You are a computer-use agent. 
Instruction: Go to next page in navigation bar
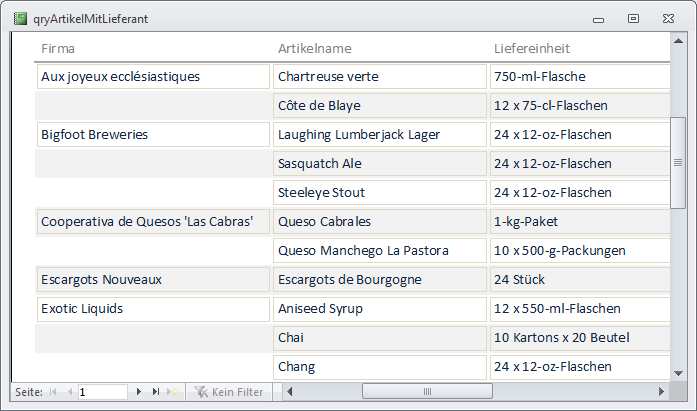point(139,392)
